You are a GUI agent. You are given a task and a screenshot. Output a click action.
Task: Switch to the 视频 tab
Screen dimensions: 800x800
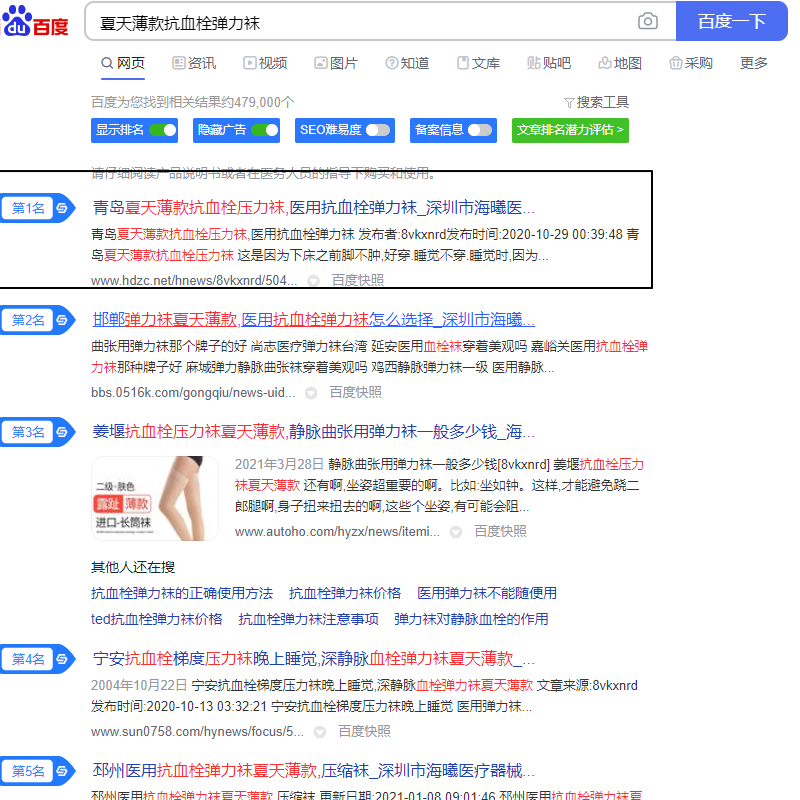pyautogui.click(x=265, y=63)
